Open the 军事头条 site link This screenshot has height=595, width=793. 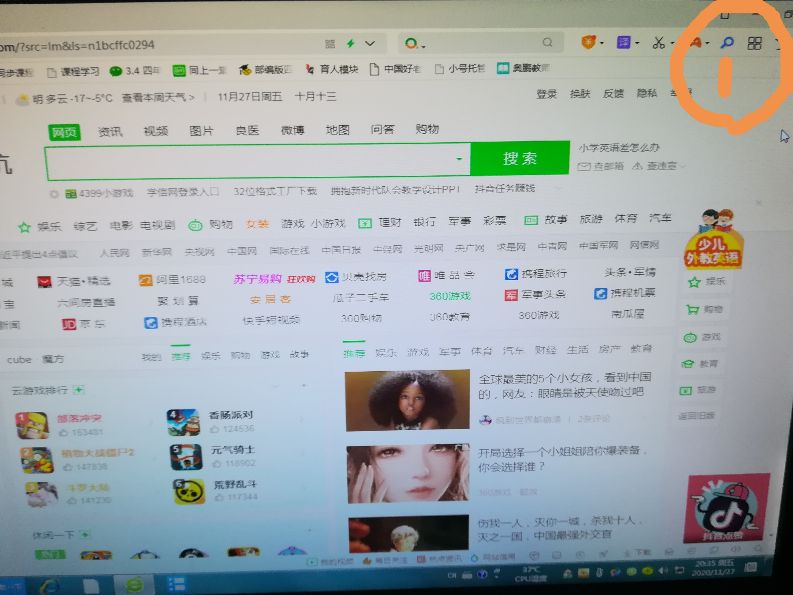pyautogui.click(x=535, y=294)
